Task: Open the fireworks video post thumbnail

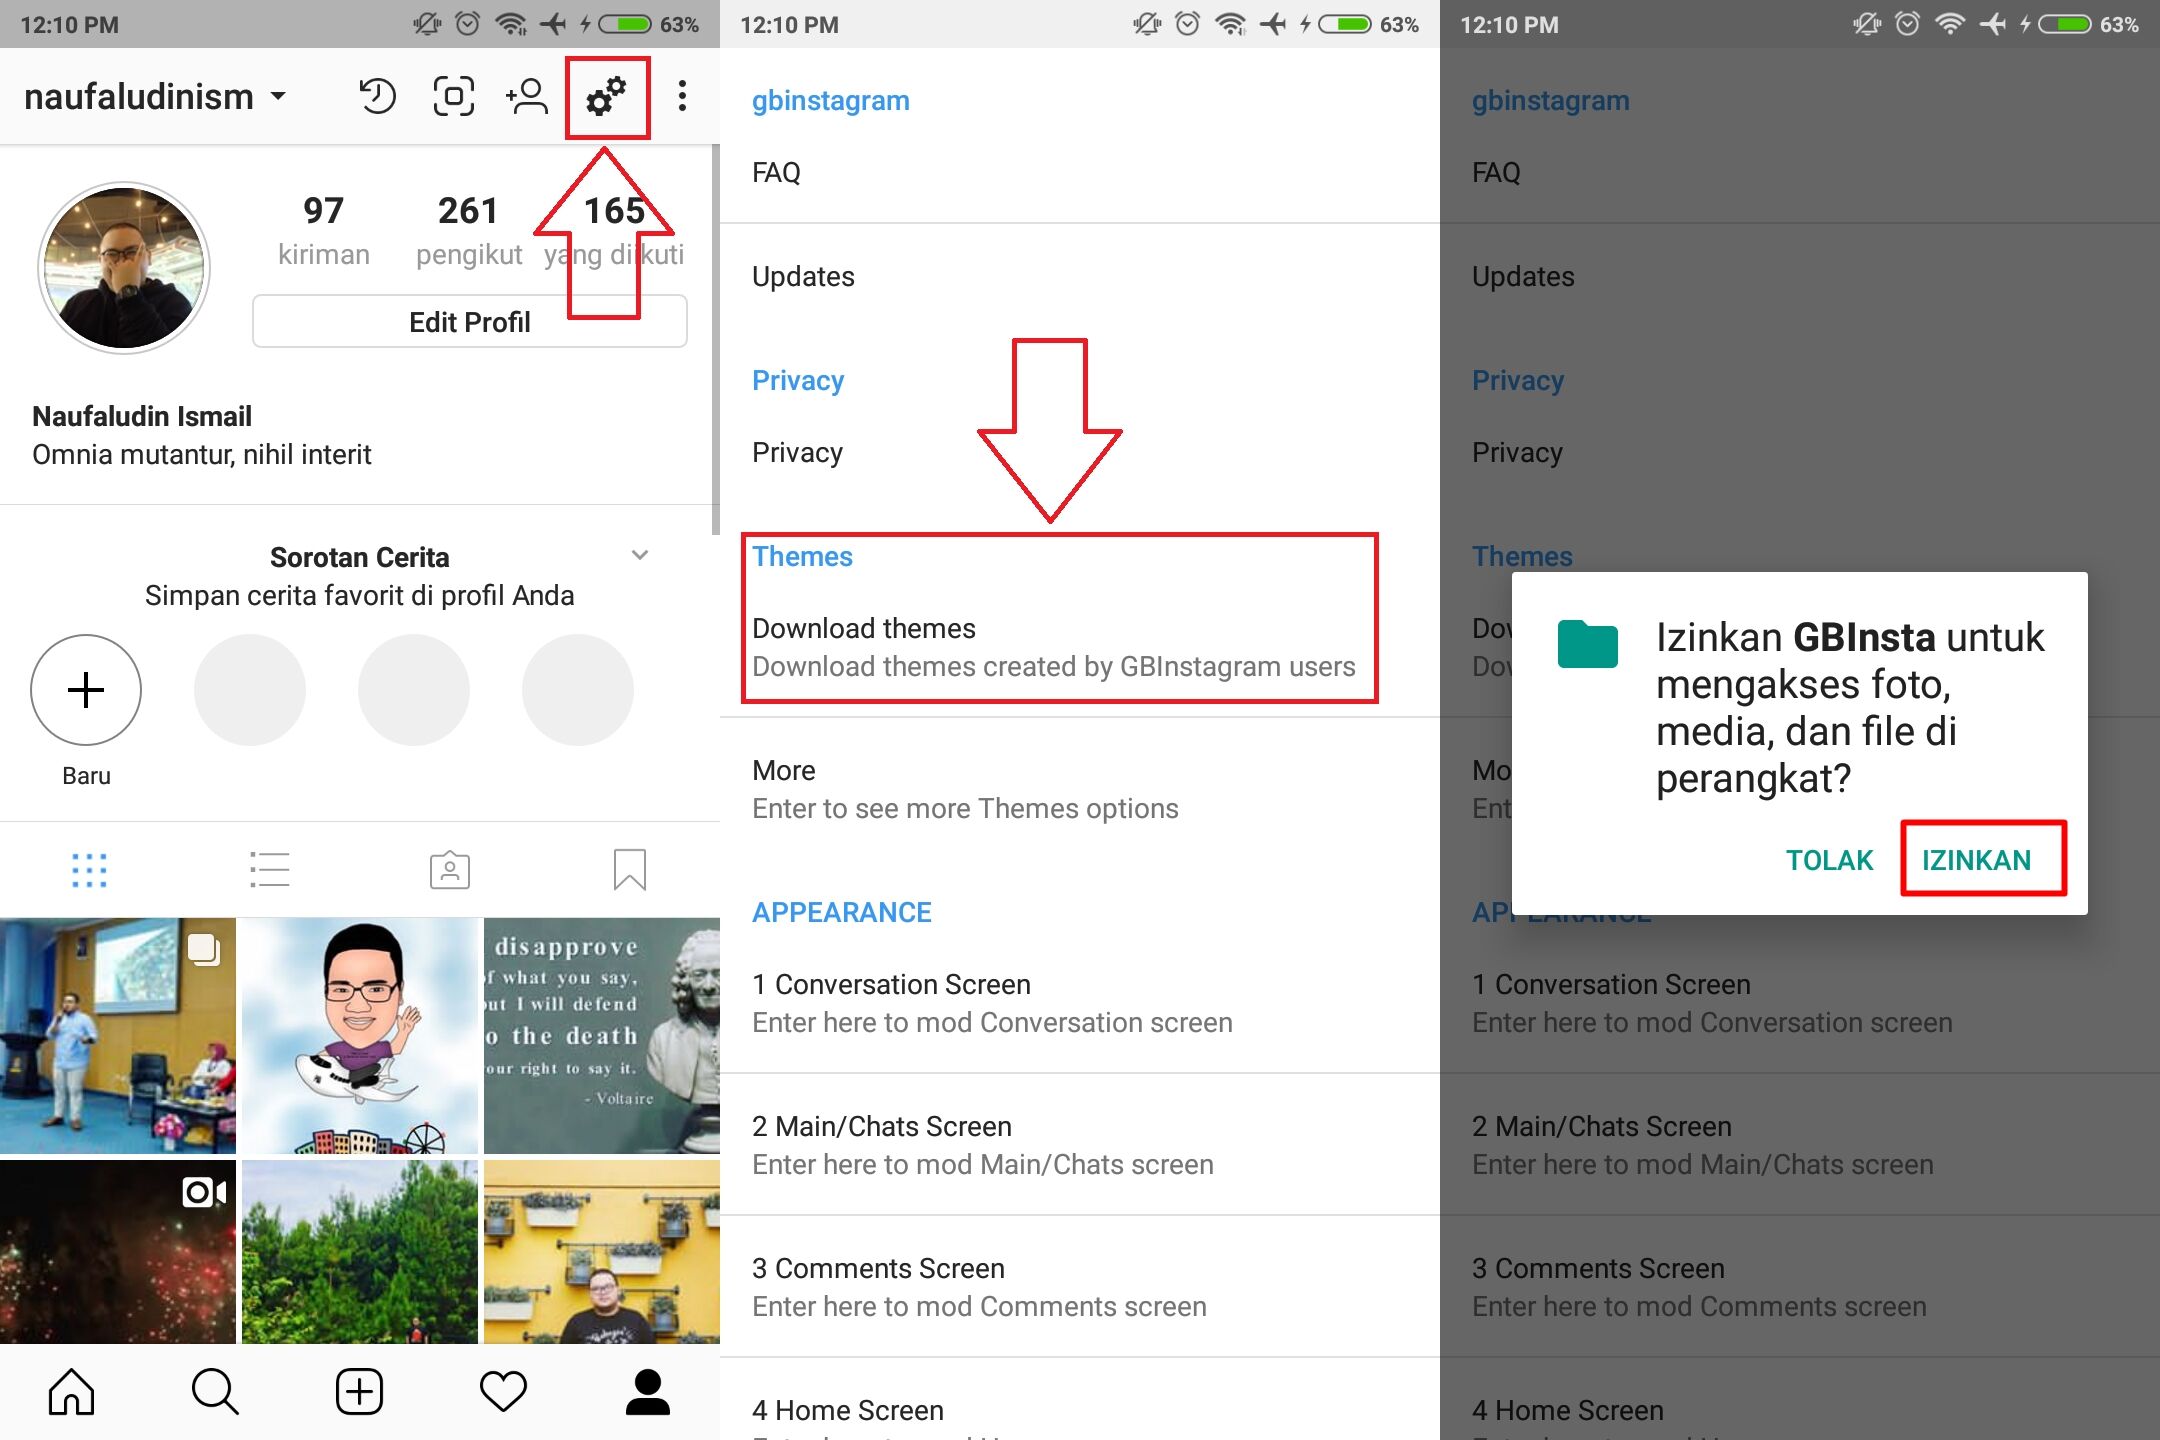Action: [118, 1252]
